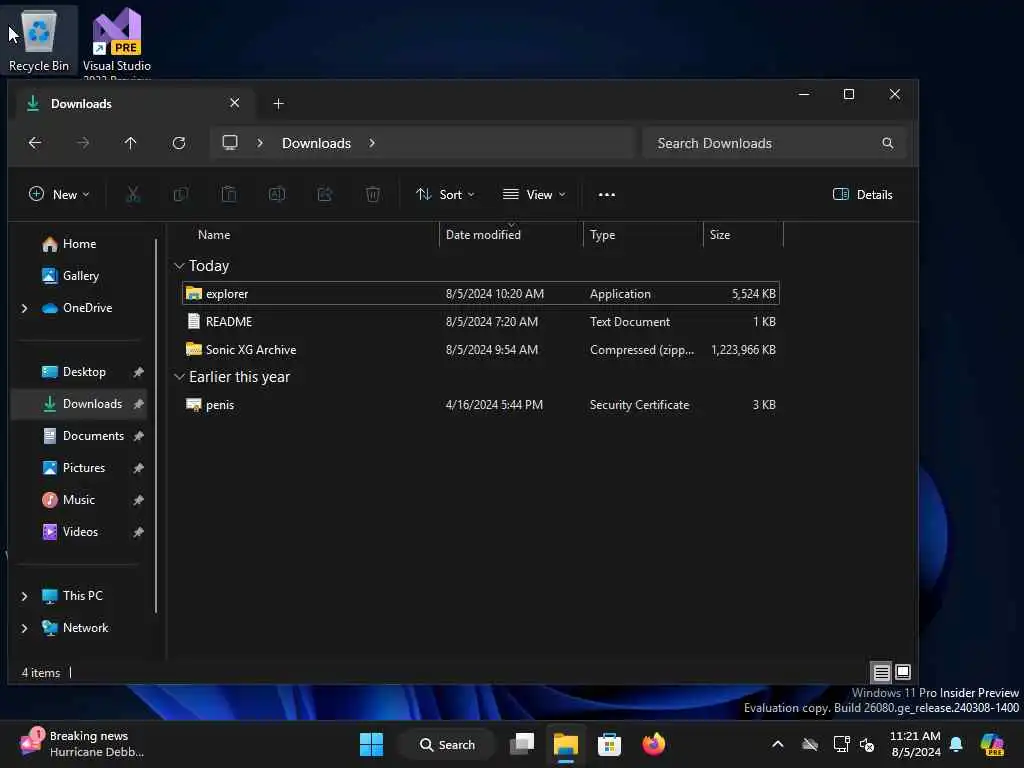Expand the Network tree node
The height and width of the screenshot is (768, 1024).
pos(24,628)
